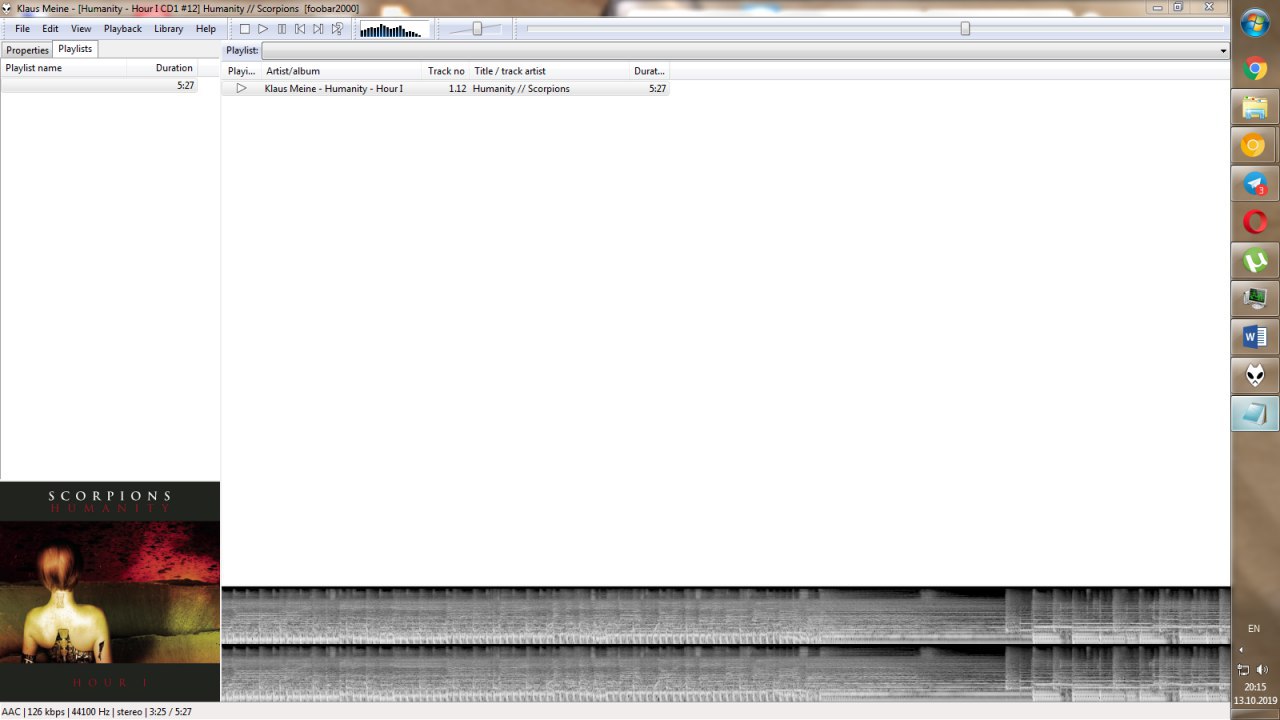Screen dimensions: 1280x720
Task: Switch to the Properties tab
Action: point(27,50)
